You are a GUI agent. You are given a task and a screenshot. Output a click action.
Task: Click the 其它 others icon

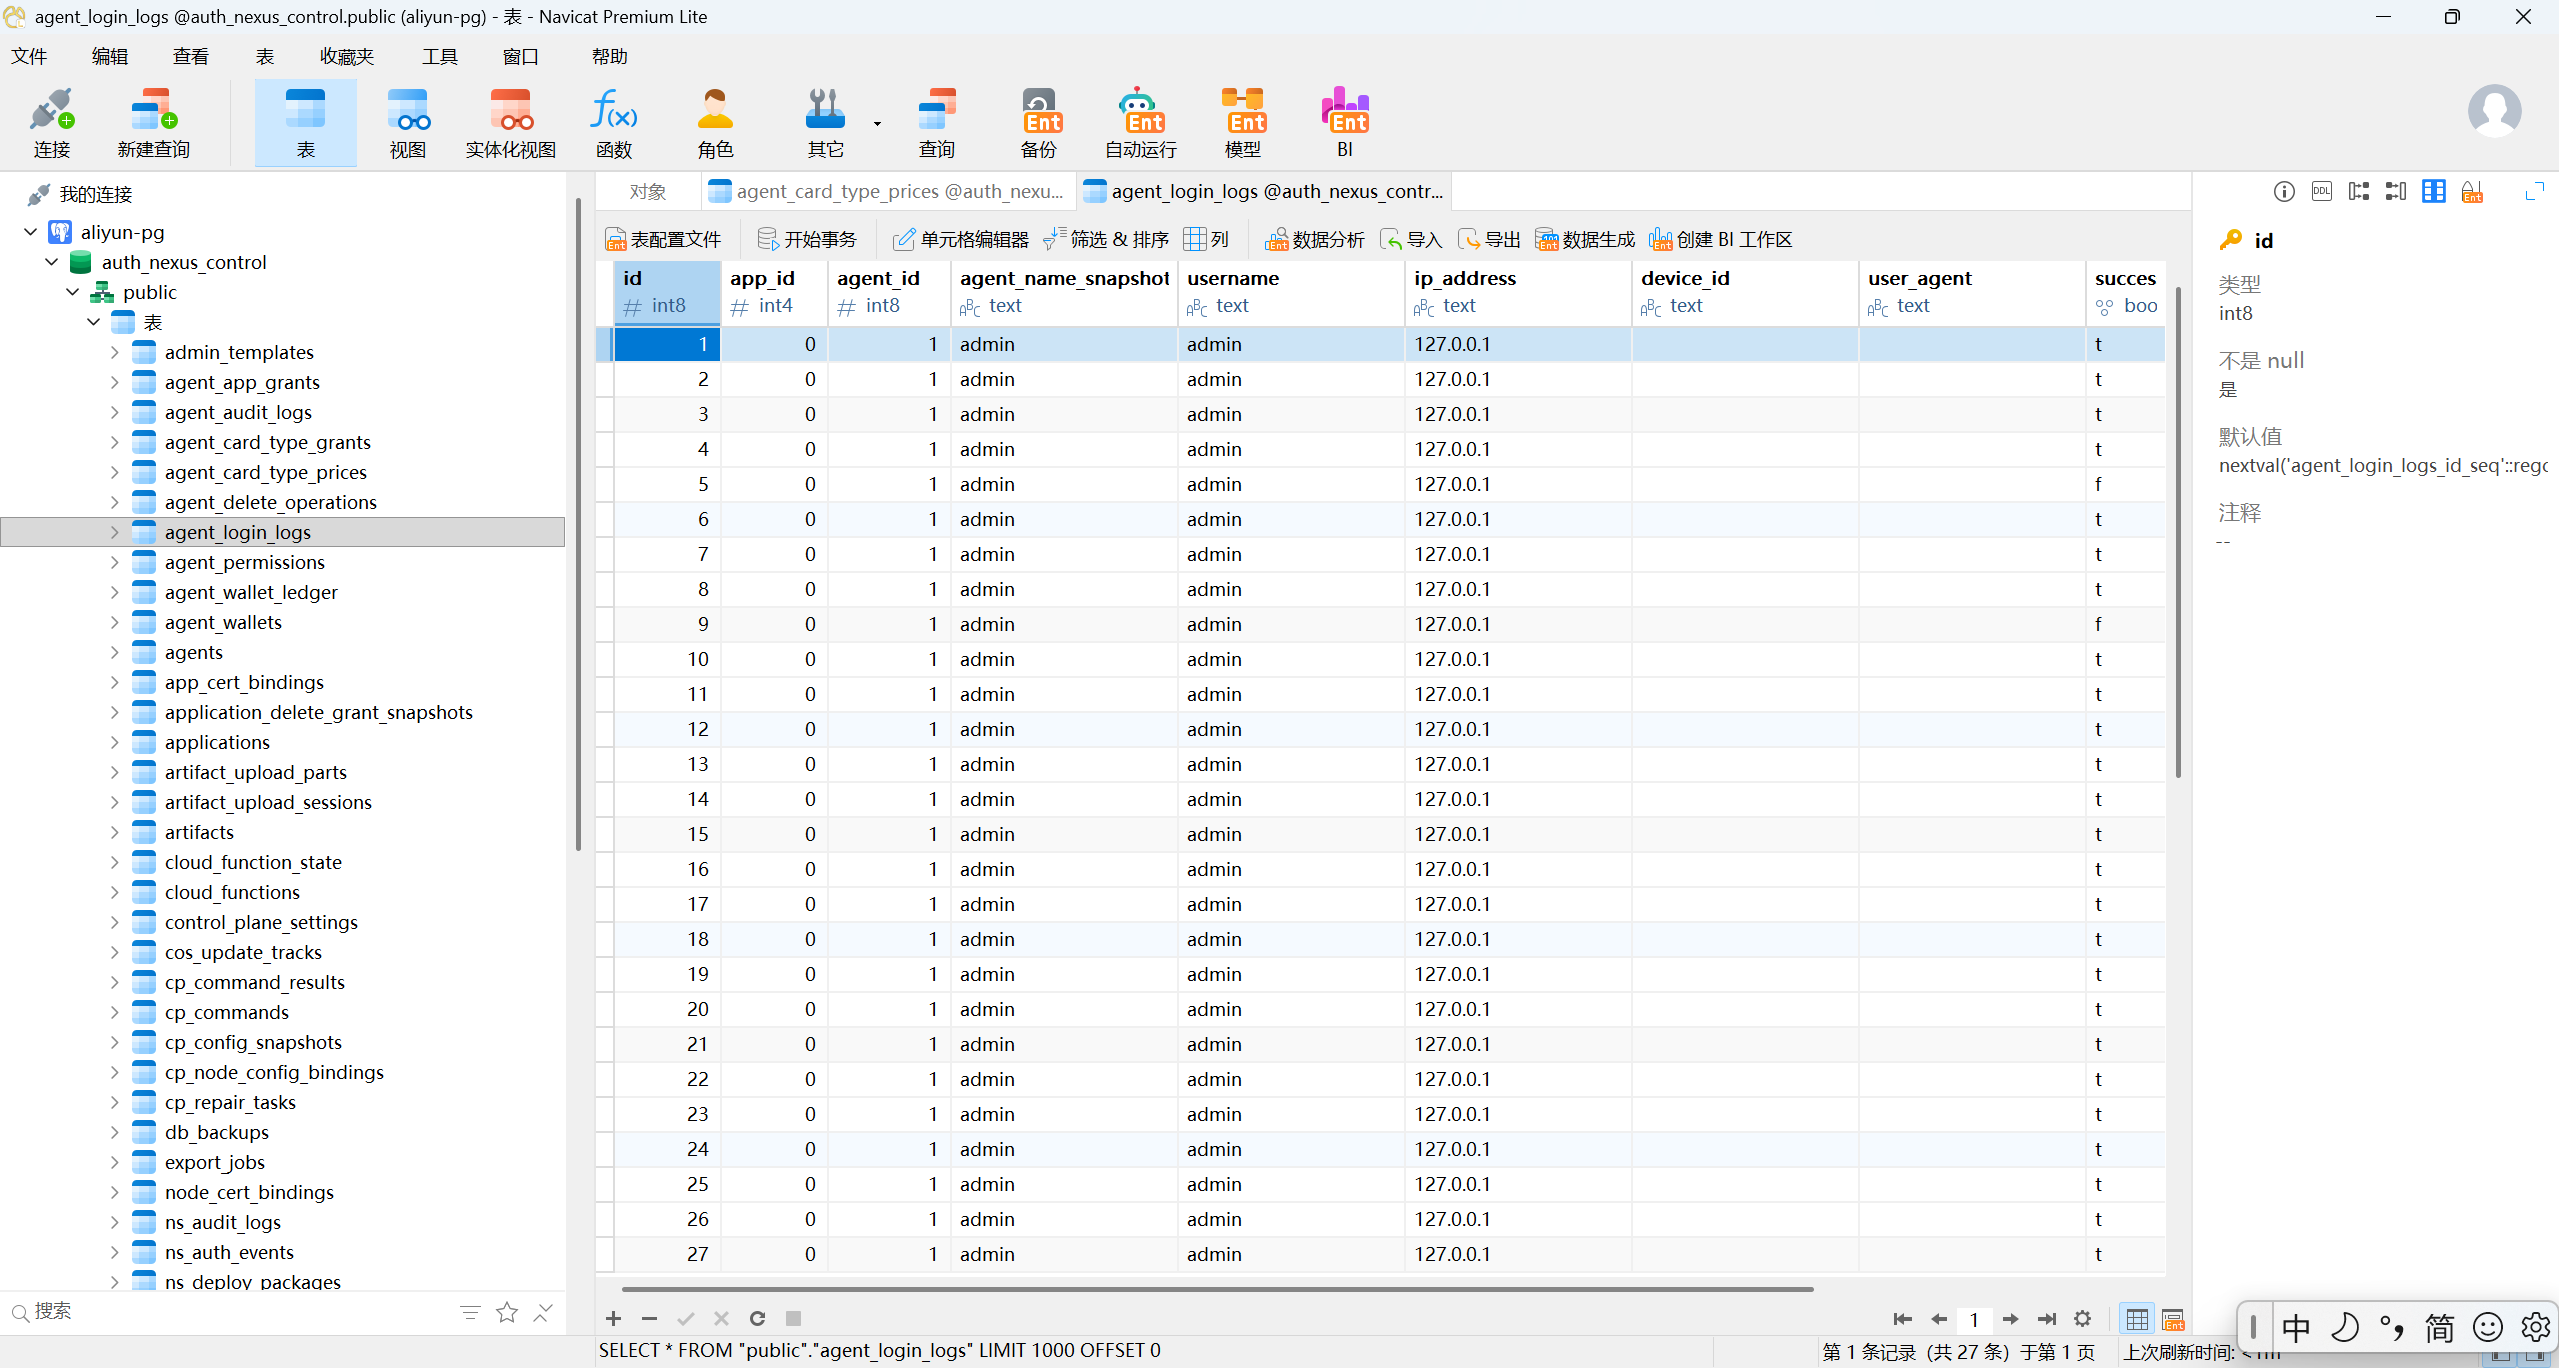coord(825,122)
